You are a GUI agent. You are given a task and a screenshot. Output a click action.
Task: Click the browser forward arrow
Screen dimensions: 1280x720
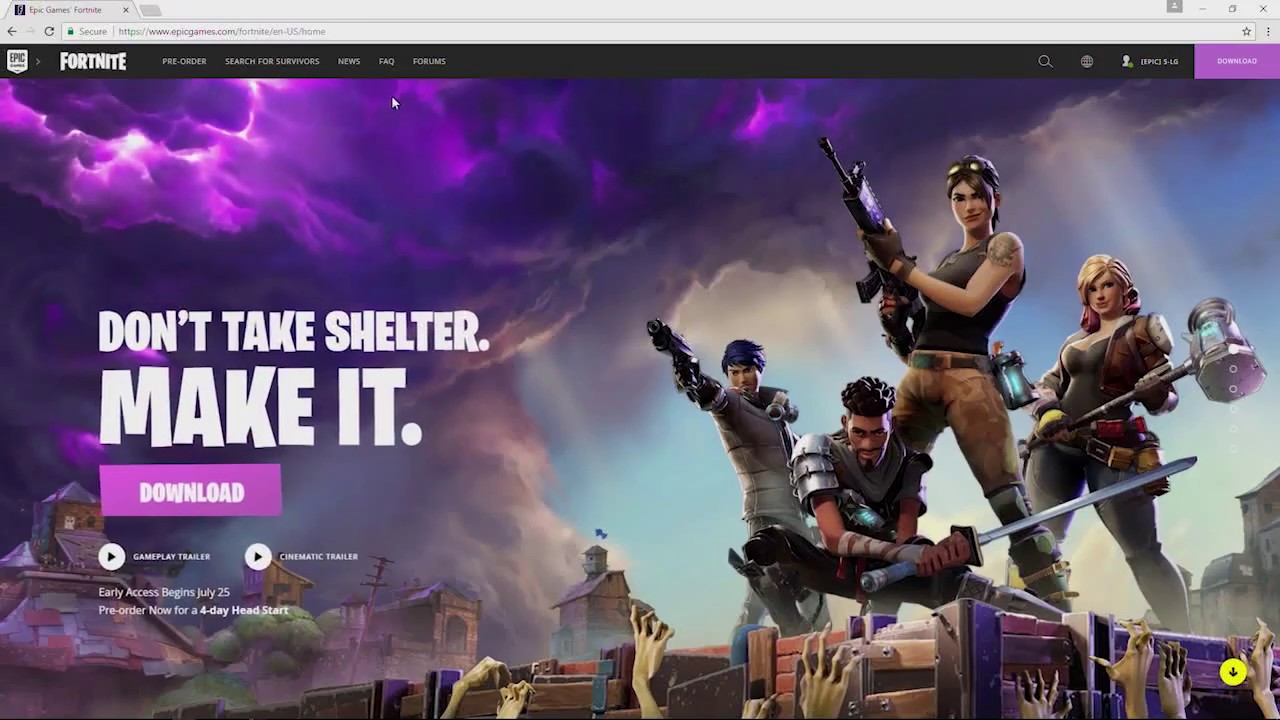30,31
